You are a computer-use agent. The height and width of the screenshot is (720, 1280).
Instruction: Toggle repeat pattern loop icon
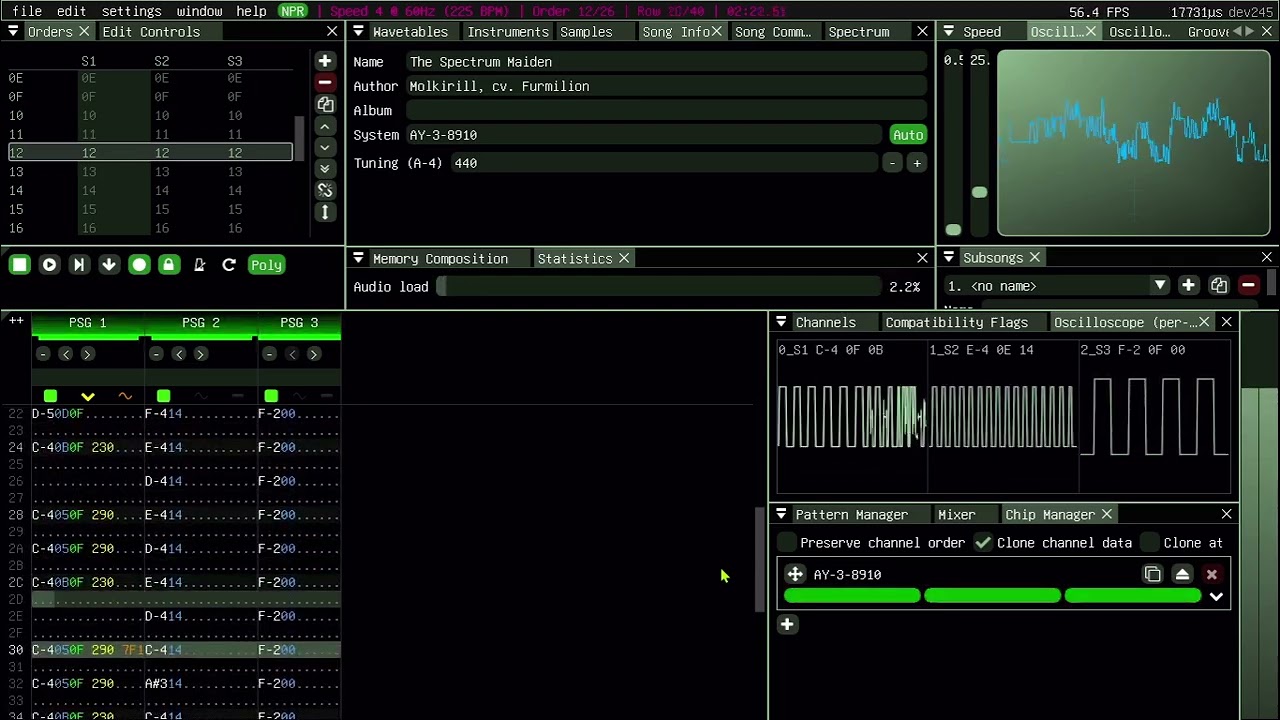pyautogui.click(x=229, y=265)
